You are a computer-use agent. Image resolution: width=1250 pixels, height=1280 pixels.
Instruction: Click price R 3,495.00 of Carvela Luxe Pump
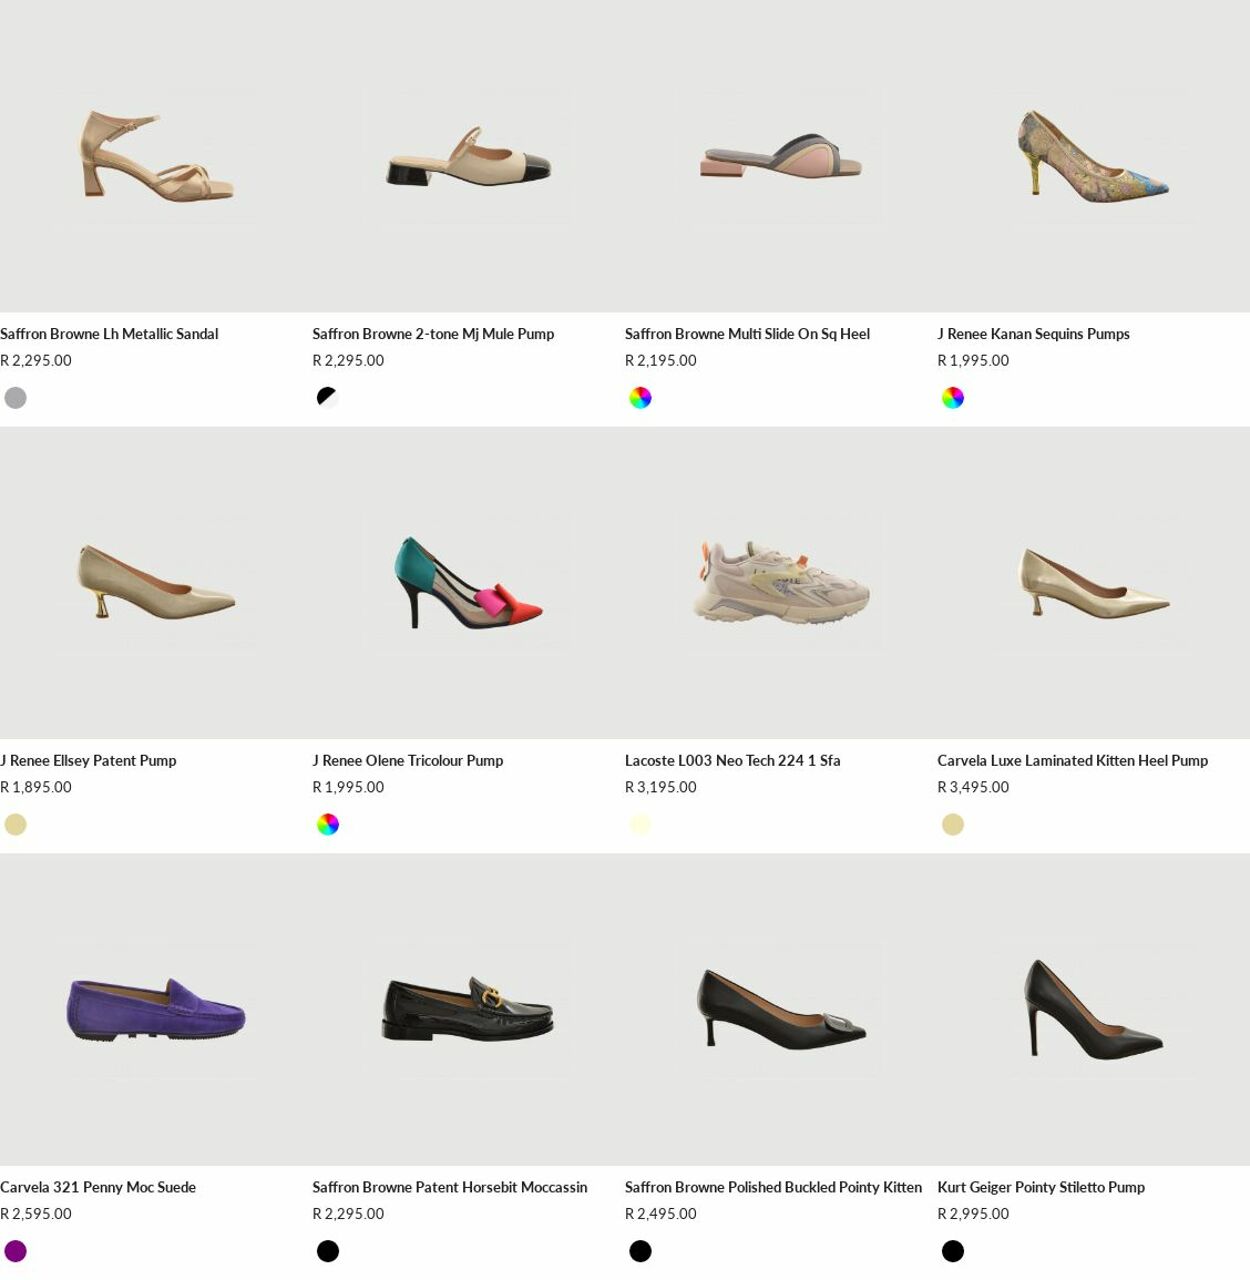[973, 788]
